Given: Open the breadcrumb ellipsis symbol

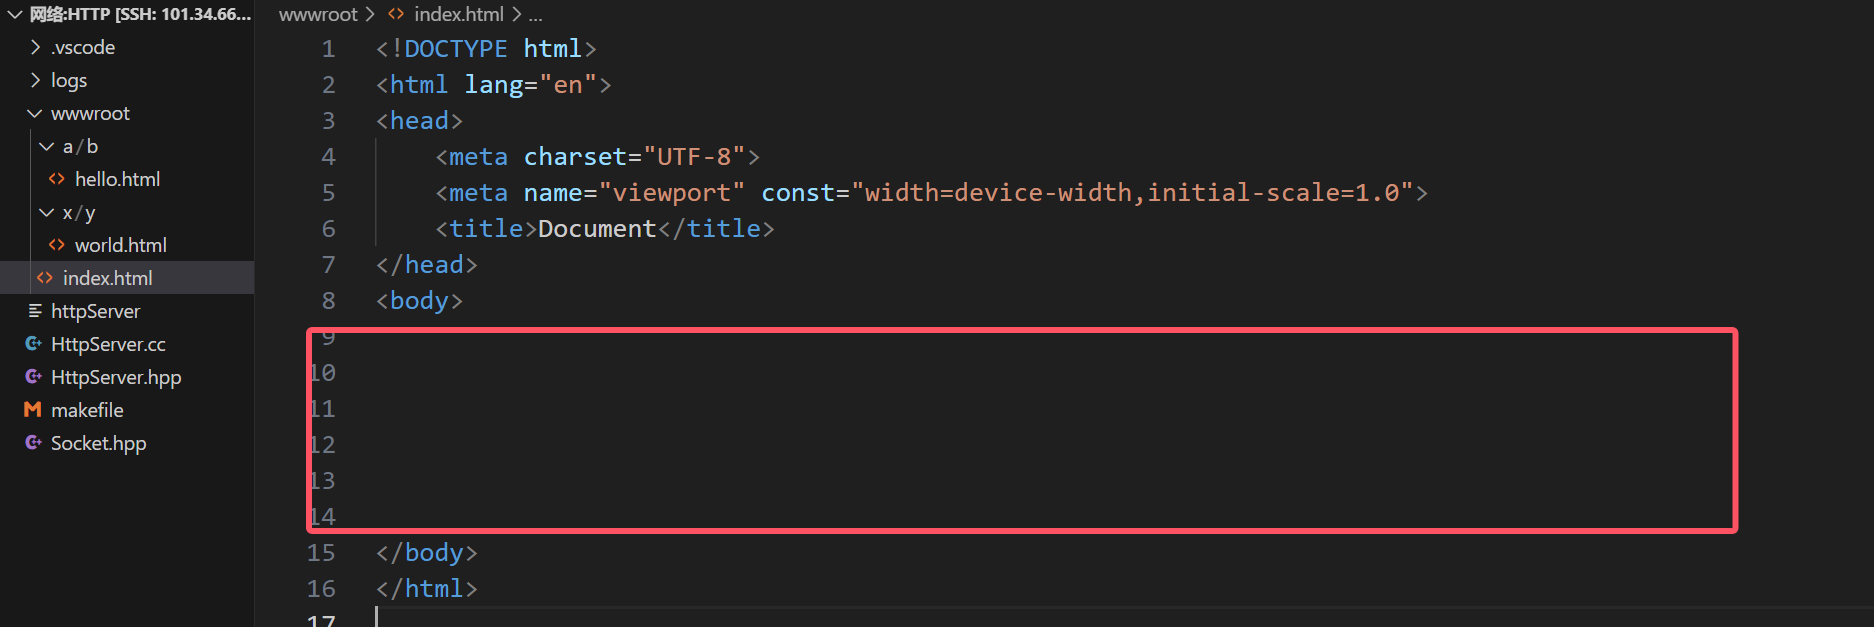Looking at the screenshot, I should pos(535,14).
